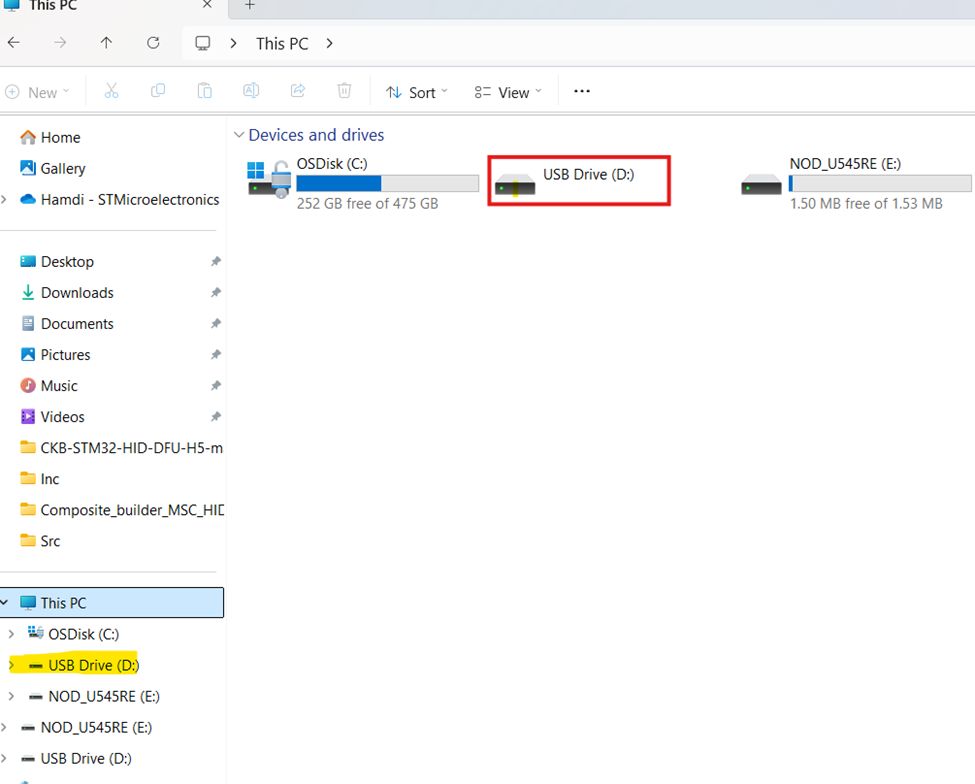The height and width of the screenshot is (784, 975).
Task: Expand the chevron after This PC in the path
Action: 330,44
